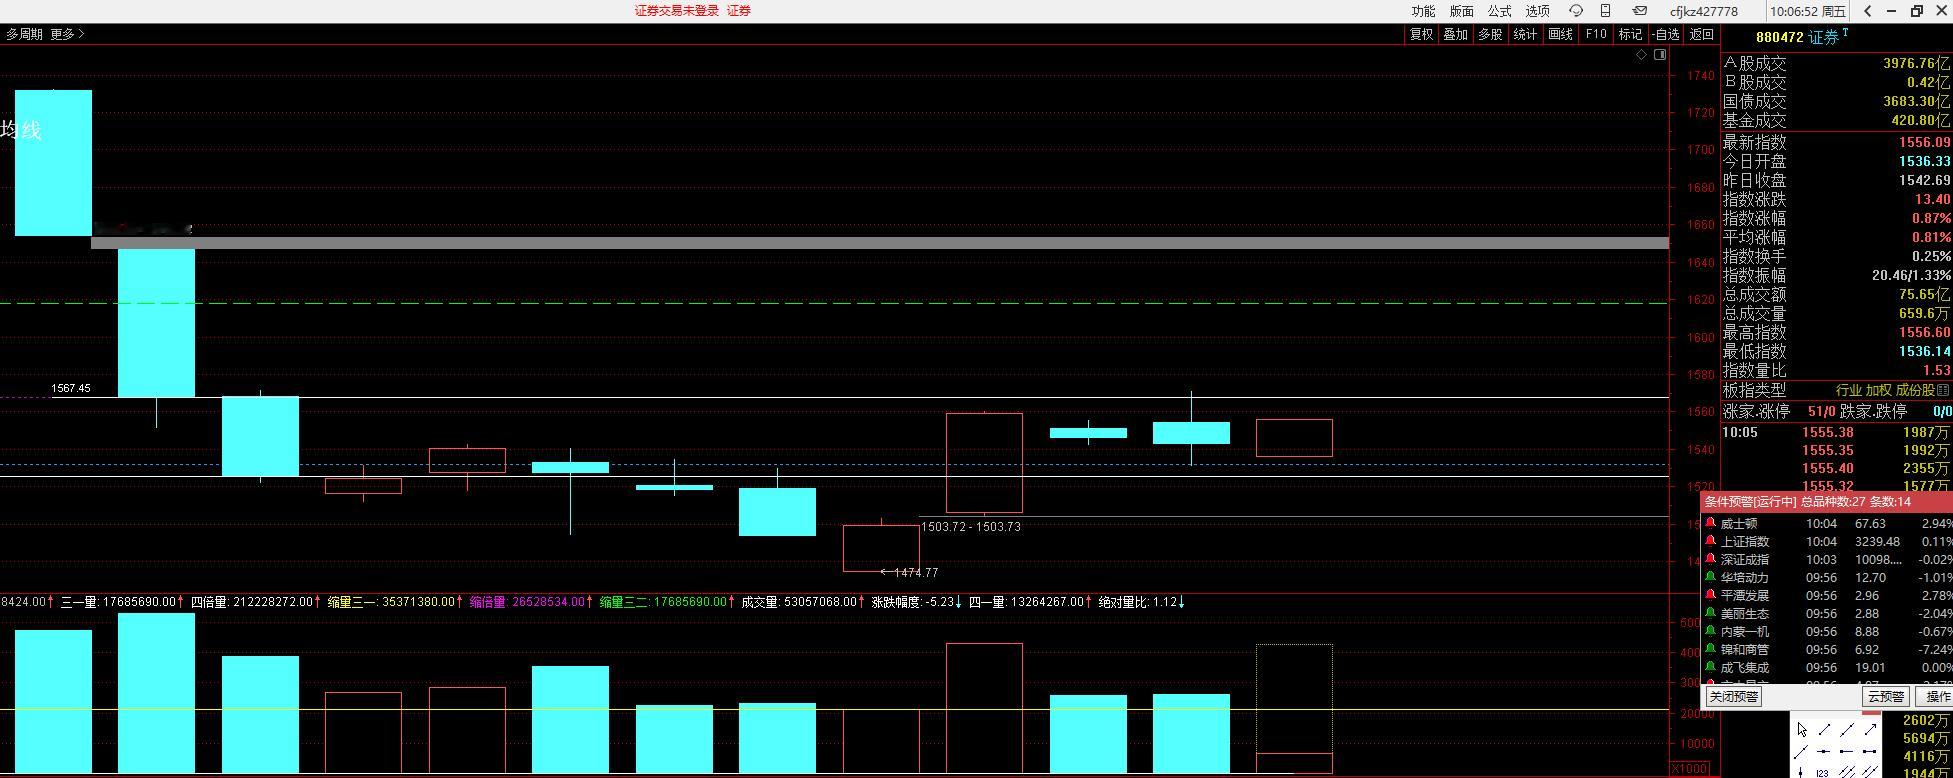Click the gray horizontal resistance band
The image size is (1953, 778).
coord(880,243)
